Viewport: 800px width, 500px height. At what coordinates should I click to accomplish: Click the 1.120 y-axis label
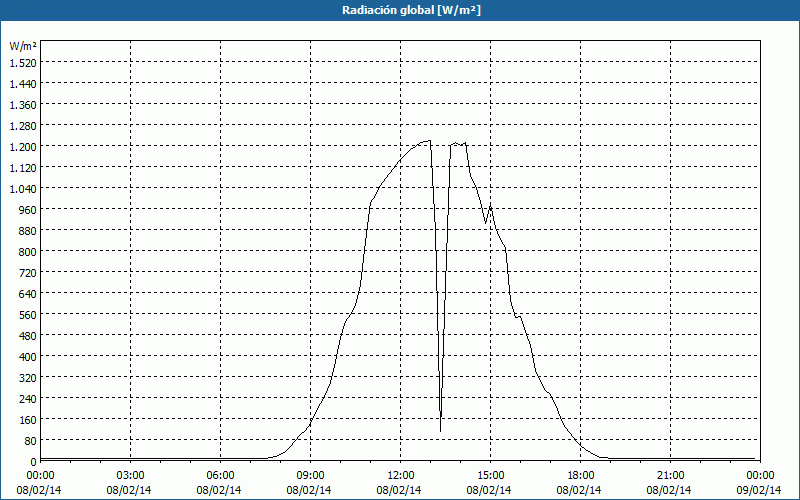[23, 167]
